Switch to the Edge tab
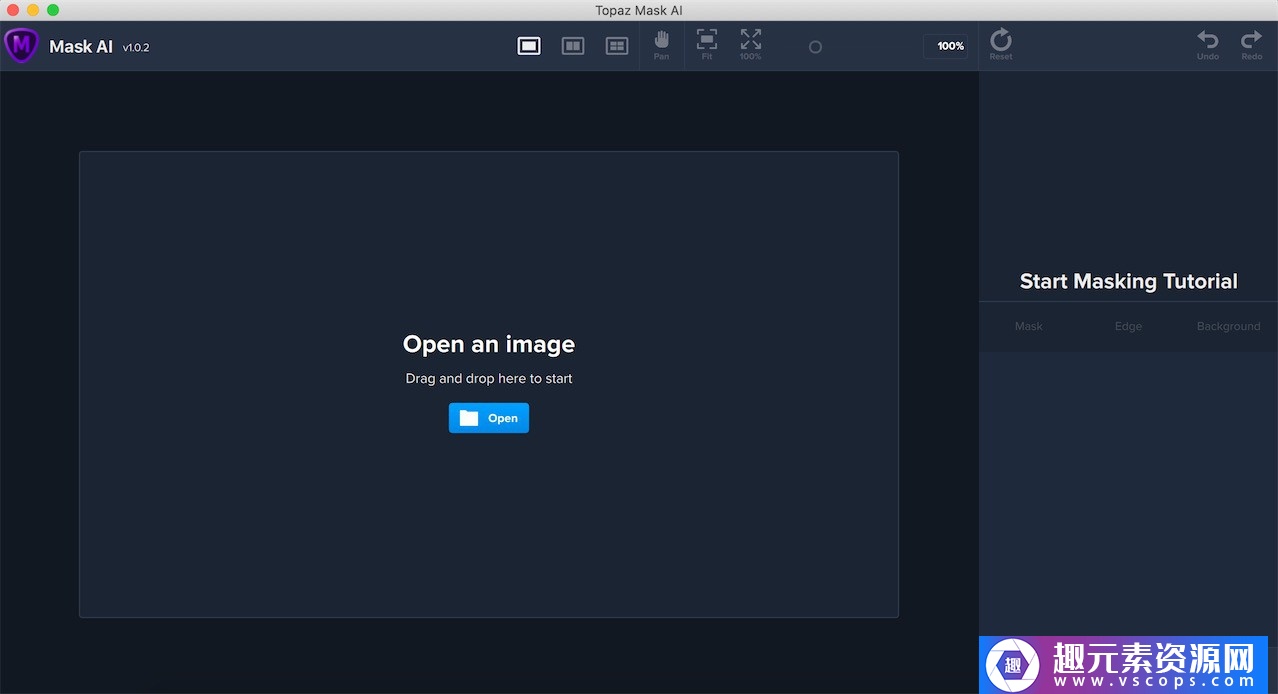This screenshot has height=694, width=1278. 1128,326
